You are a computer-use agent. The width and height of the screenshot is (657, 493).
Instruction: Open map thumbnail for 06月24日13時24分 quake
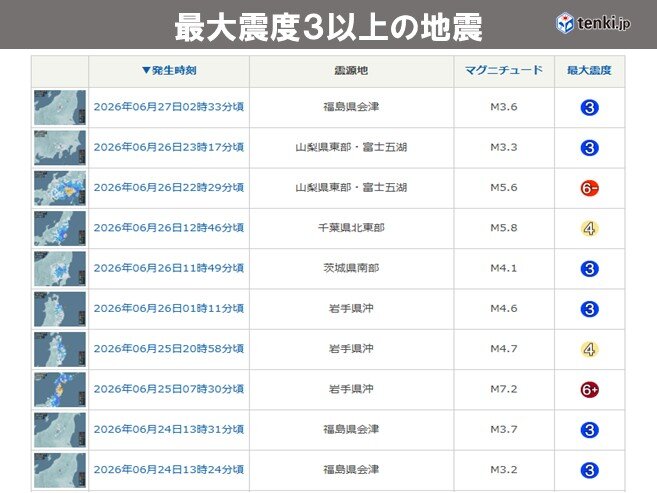coord(60,470)
